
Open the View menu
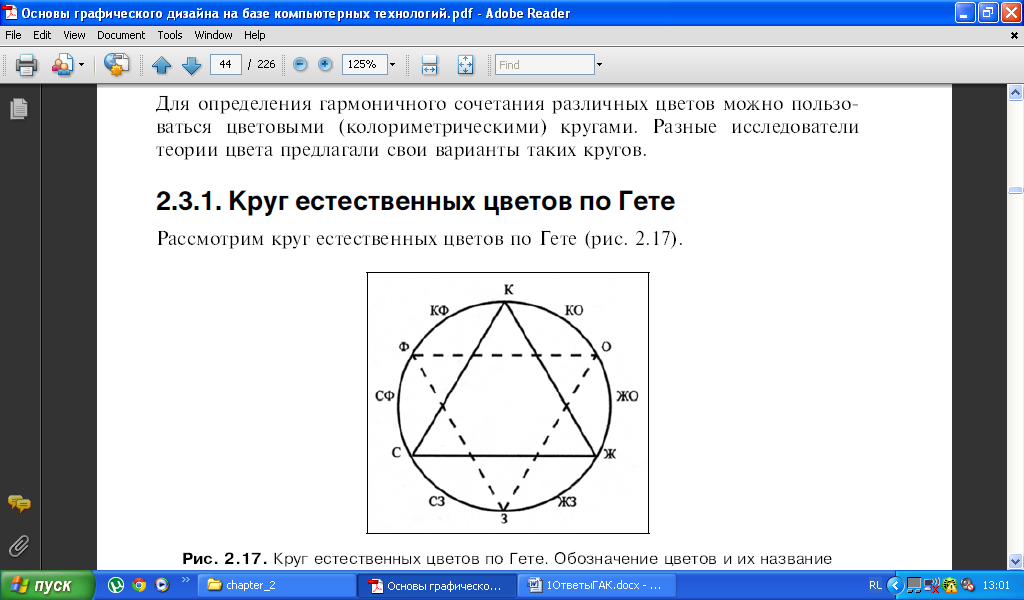[74, 35]
